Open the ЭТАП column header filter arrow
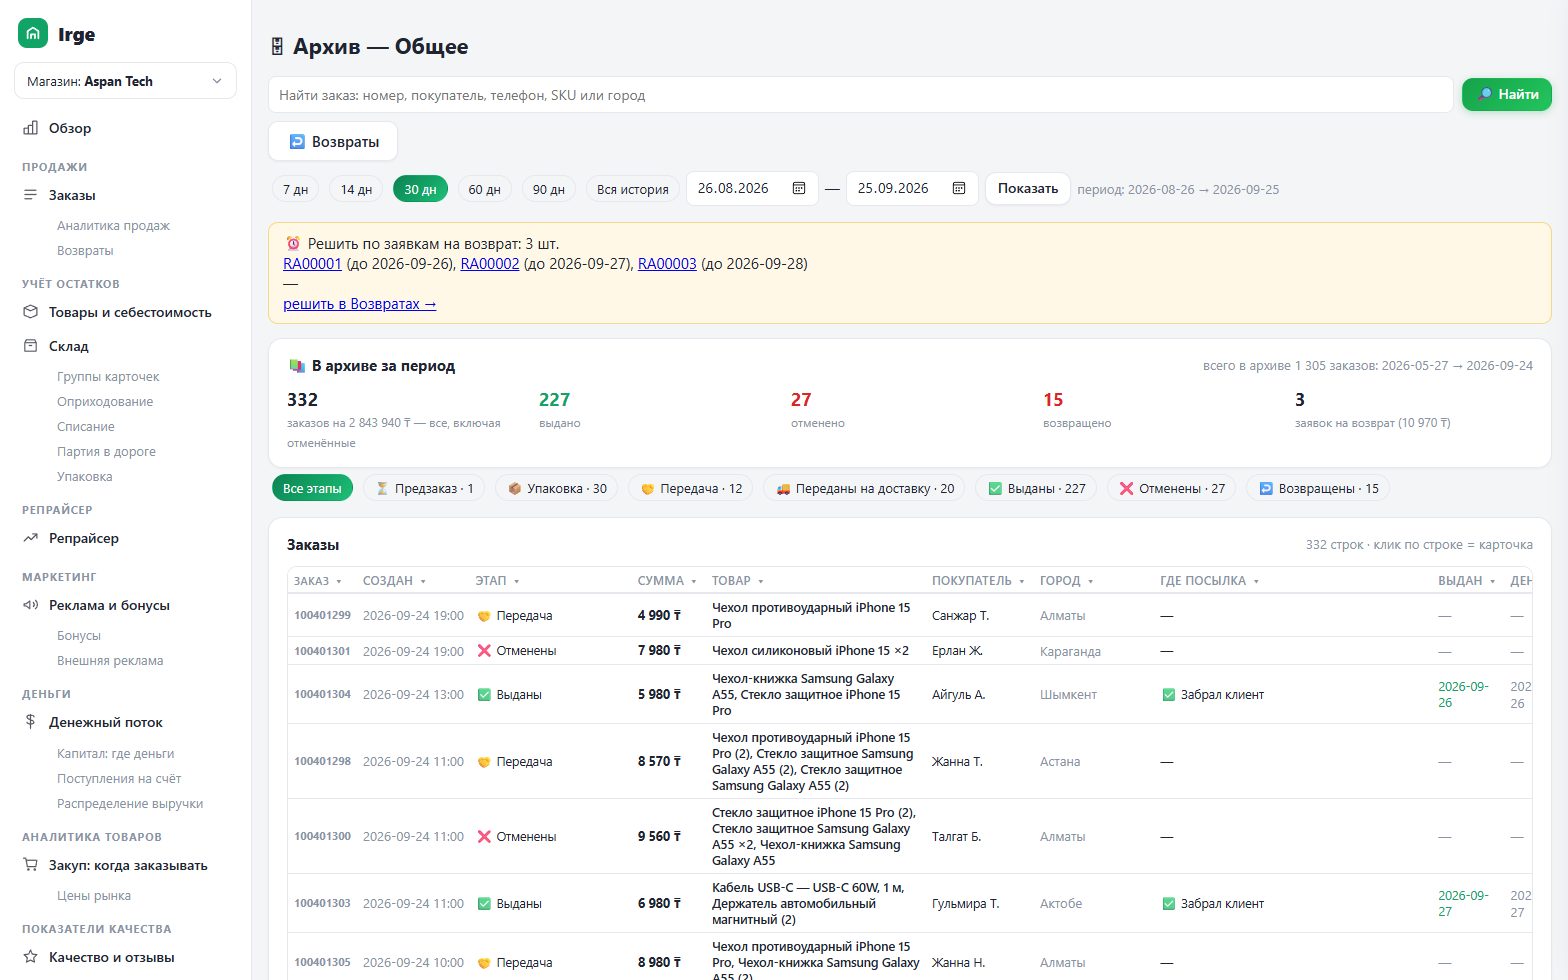 coord(517,581)
